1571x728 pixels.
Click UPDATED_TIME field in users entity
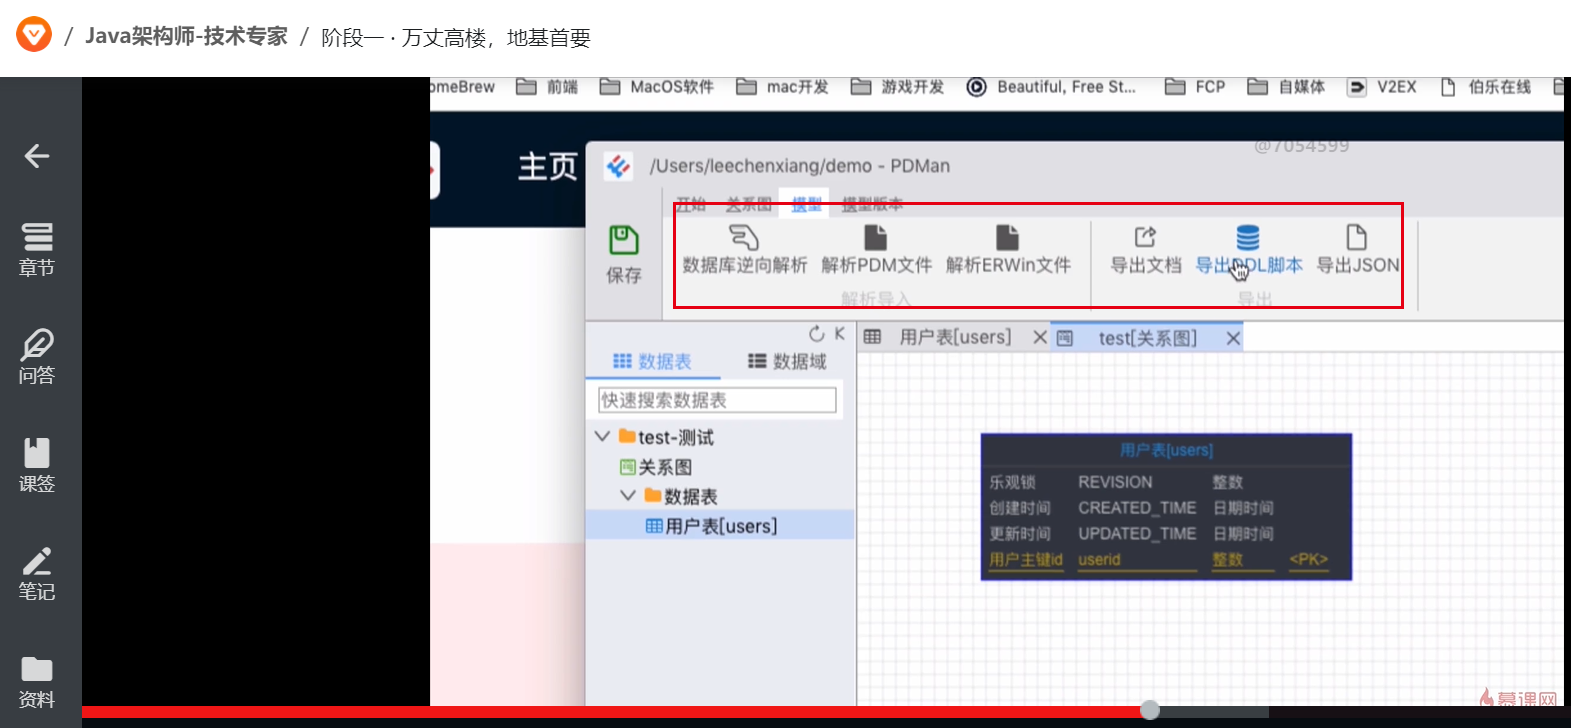pyautogui.click(x=1137, y=534)
